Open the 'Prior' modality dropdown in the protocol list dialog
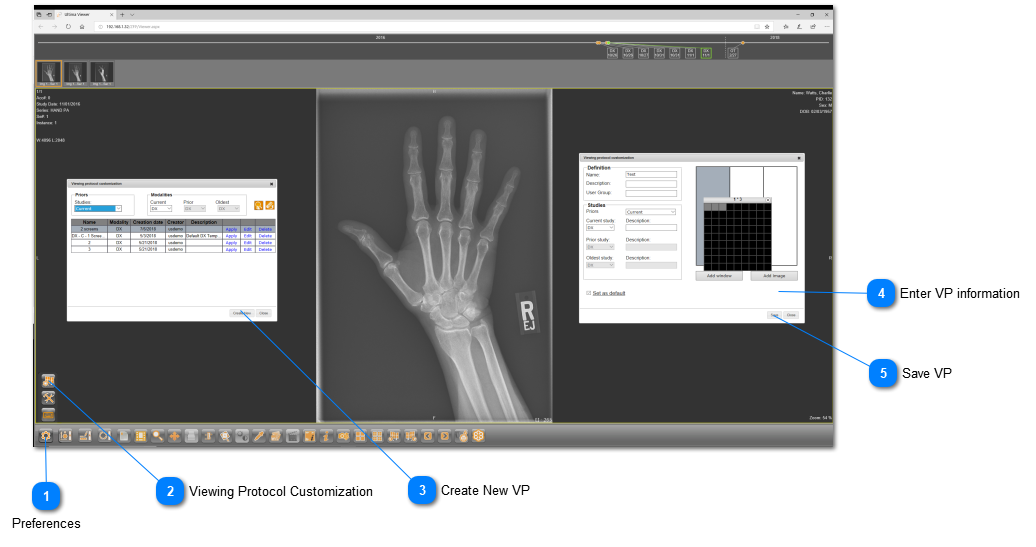1036x547 pixels. pyautogui.click(x=195, y=209)
